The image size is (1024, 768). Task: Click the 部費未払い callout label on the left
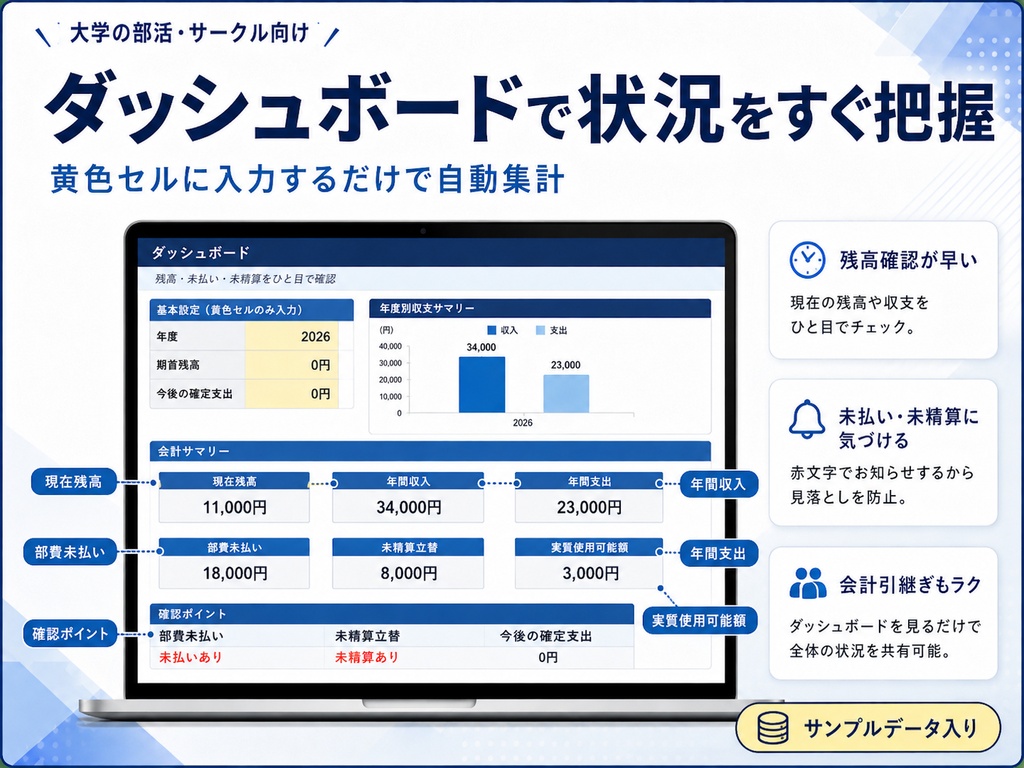(70, 552)
